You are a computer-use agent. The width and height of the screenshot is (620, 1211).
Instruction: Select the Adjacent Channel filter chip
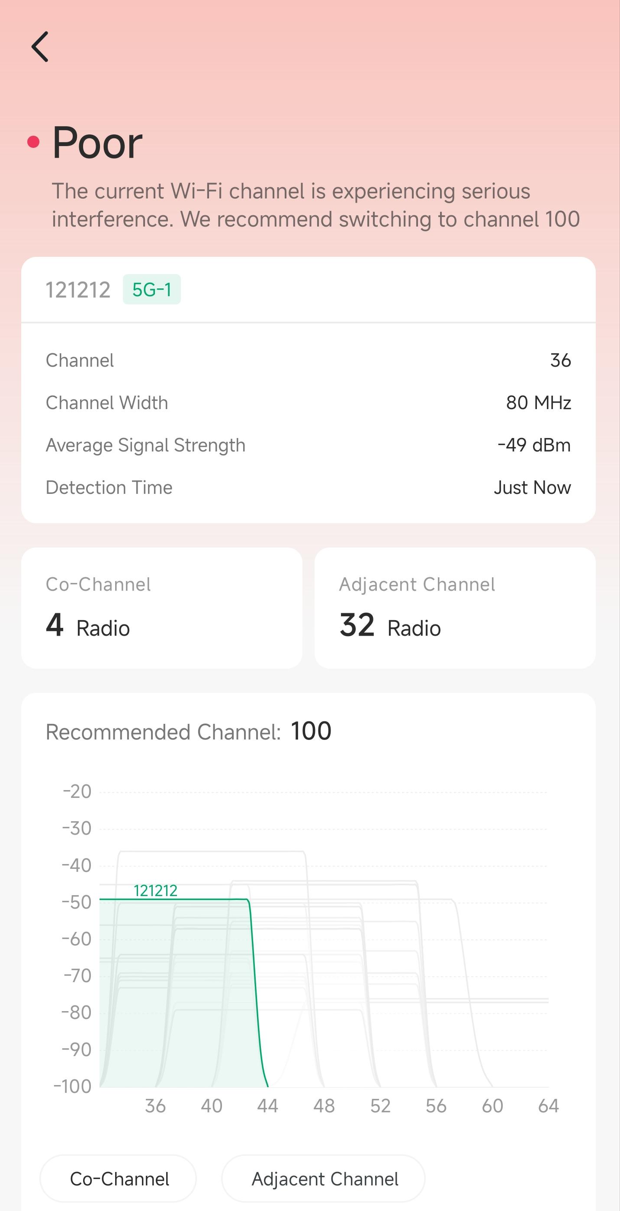point(324,1179)
